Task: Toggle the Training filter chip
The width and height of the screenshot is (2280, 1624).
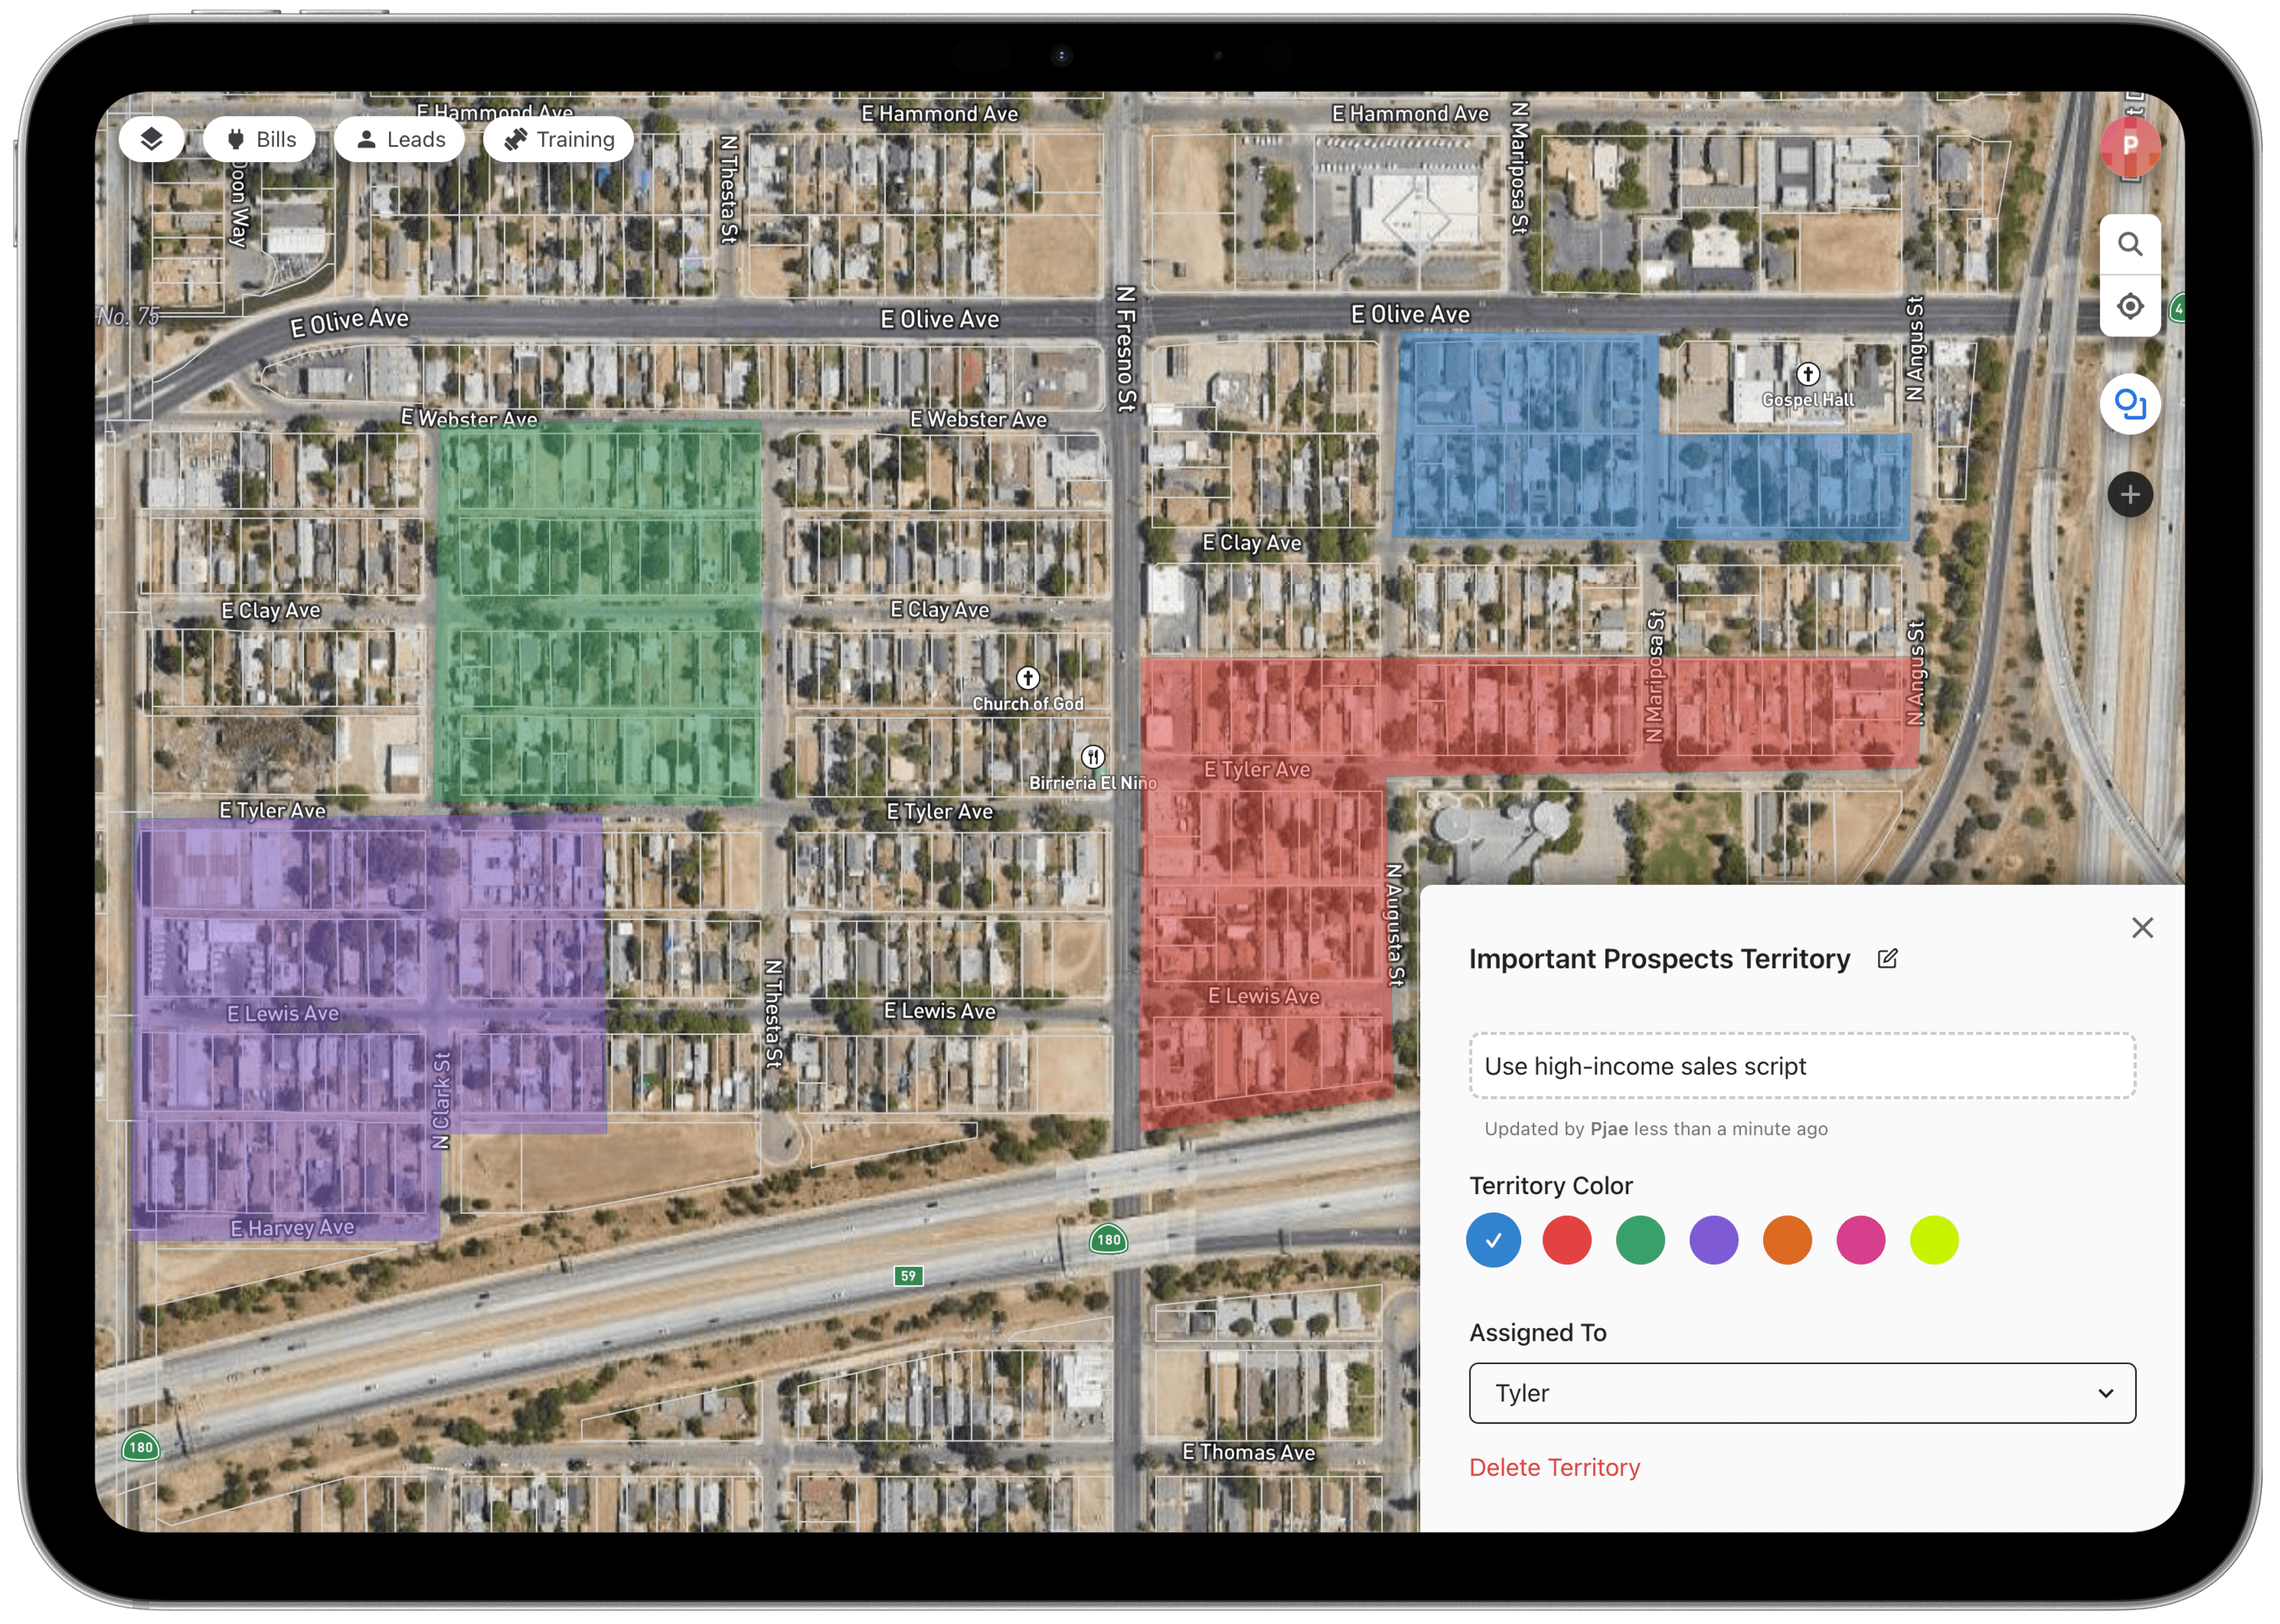Action: 558,139
